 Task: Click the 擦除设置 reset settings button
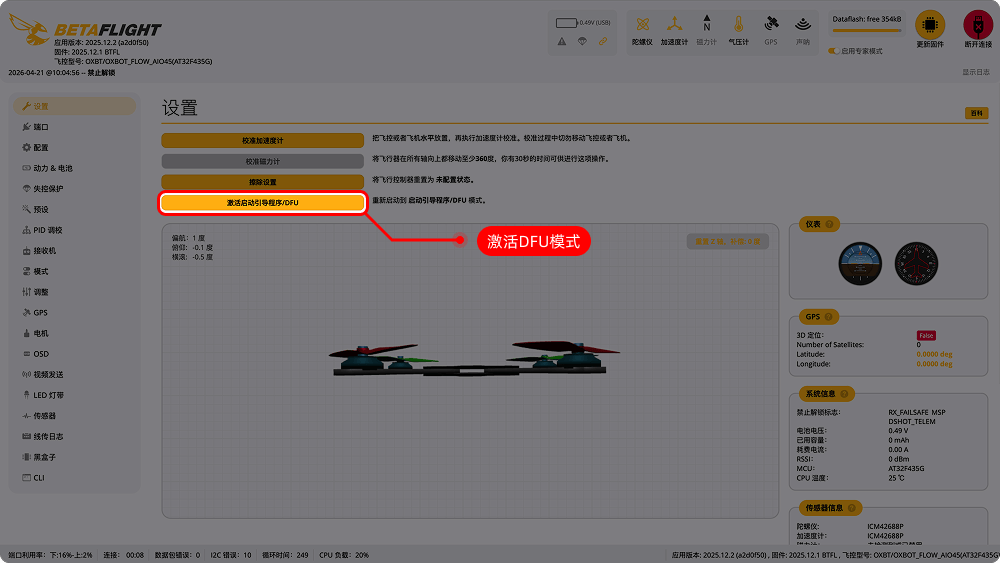pyautogui.click(x=262, y=182)
